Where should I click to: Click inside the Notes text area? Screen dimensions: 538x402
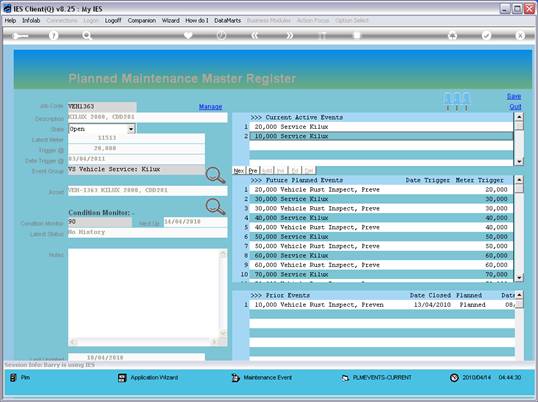(144, 294)
